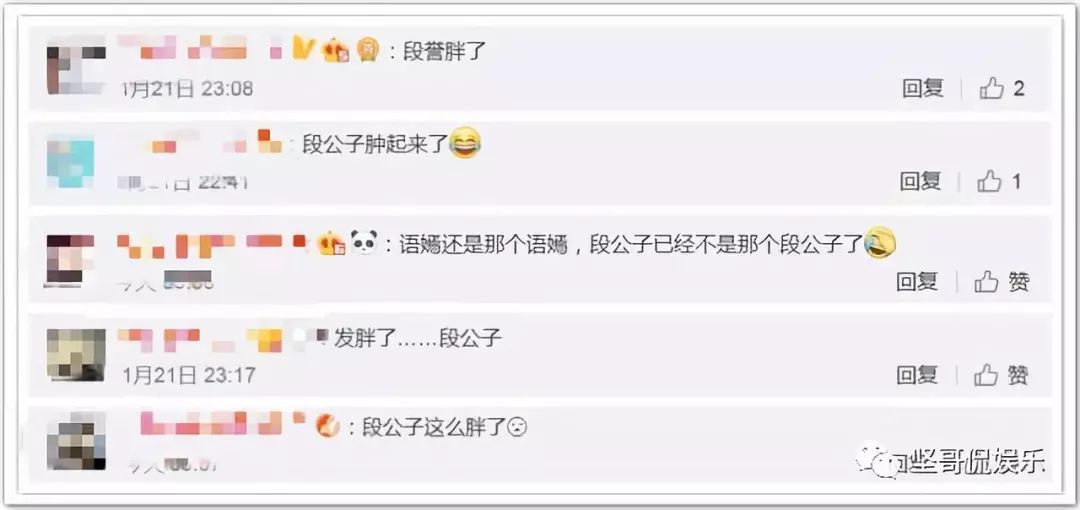Click the 坚哥侃娱乐 WeChat watermark
Screen dimensions: 1080x510
coord(951,460)
